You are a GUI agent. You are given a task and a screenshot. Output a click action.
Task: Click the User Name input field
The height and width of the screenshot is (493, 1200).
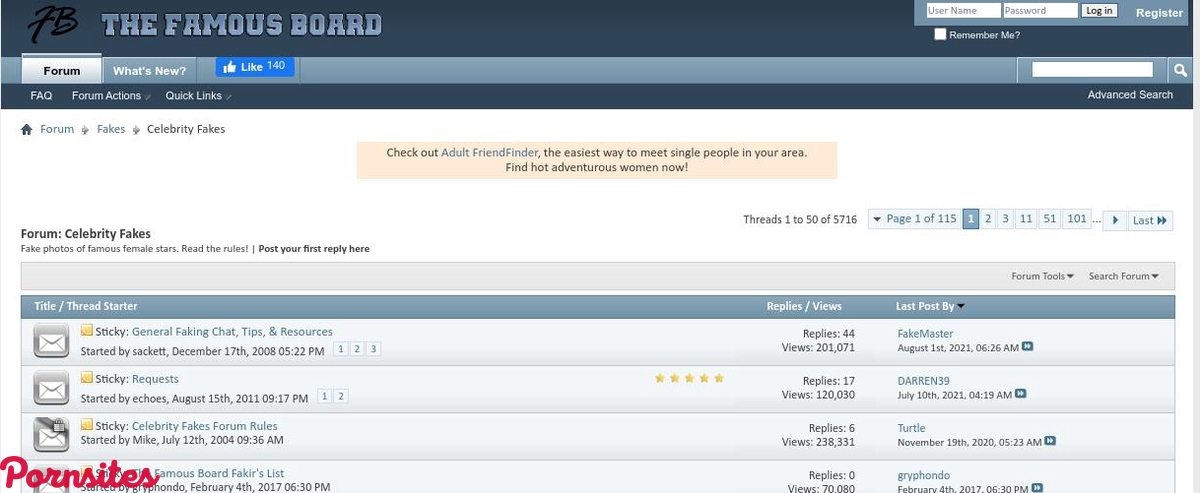pyautogui.click(x=962, y=11)
